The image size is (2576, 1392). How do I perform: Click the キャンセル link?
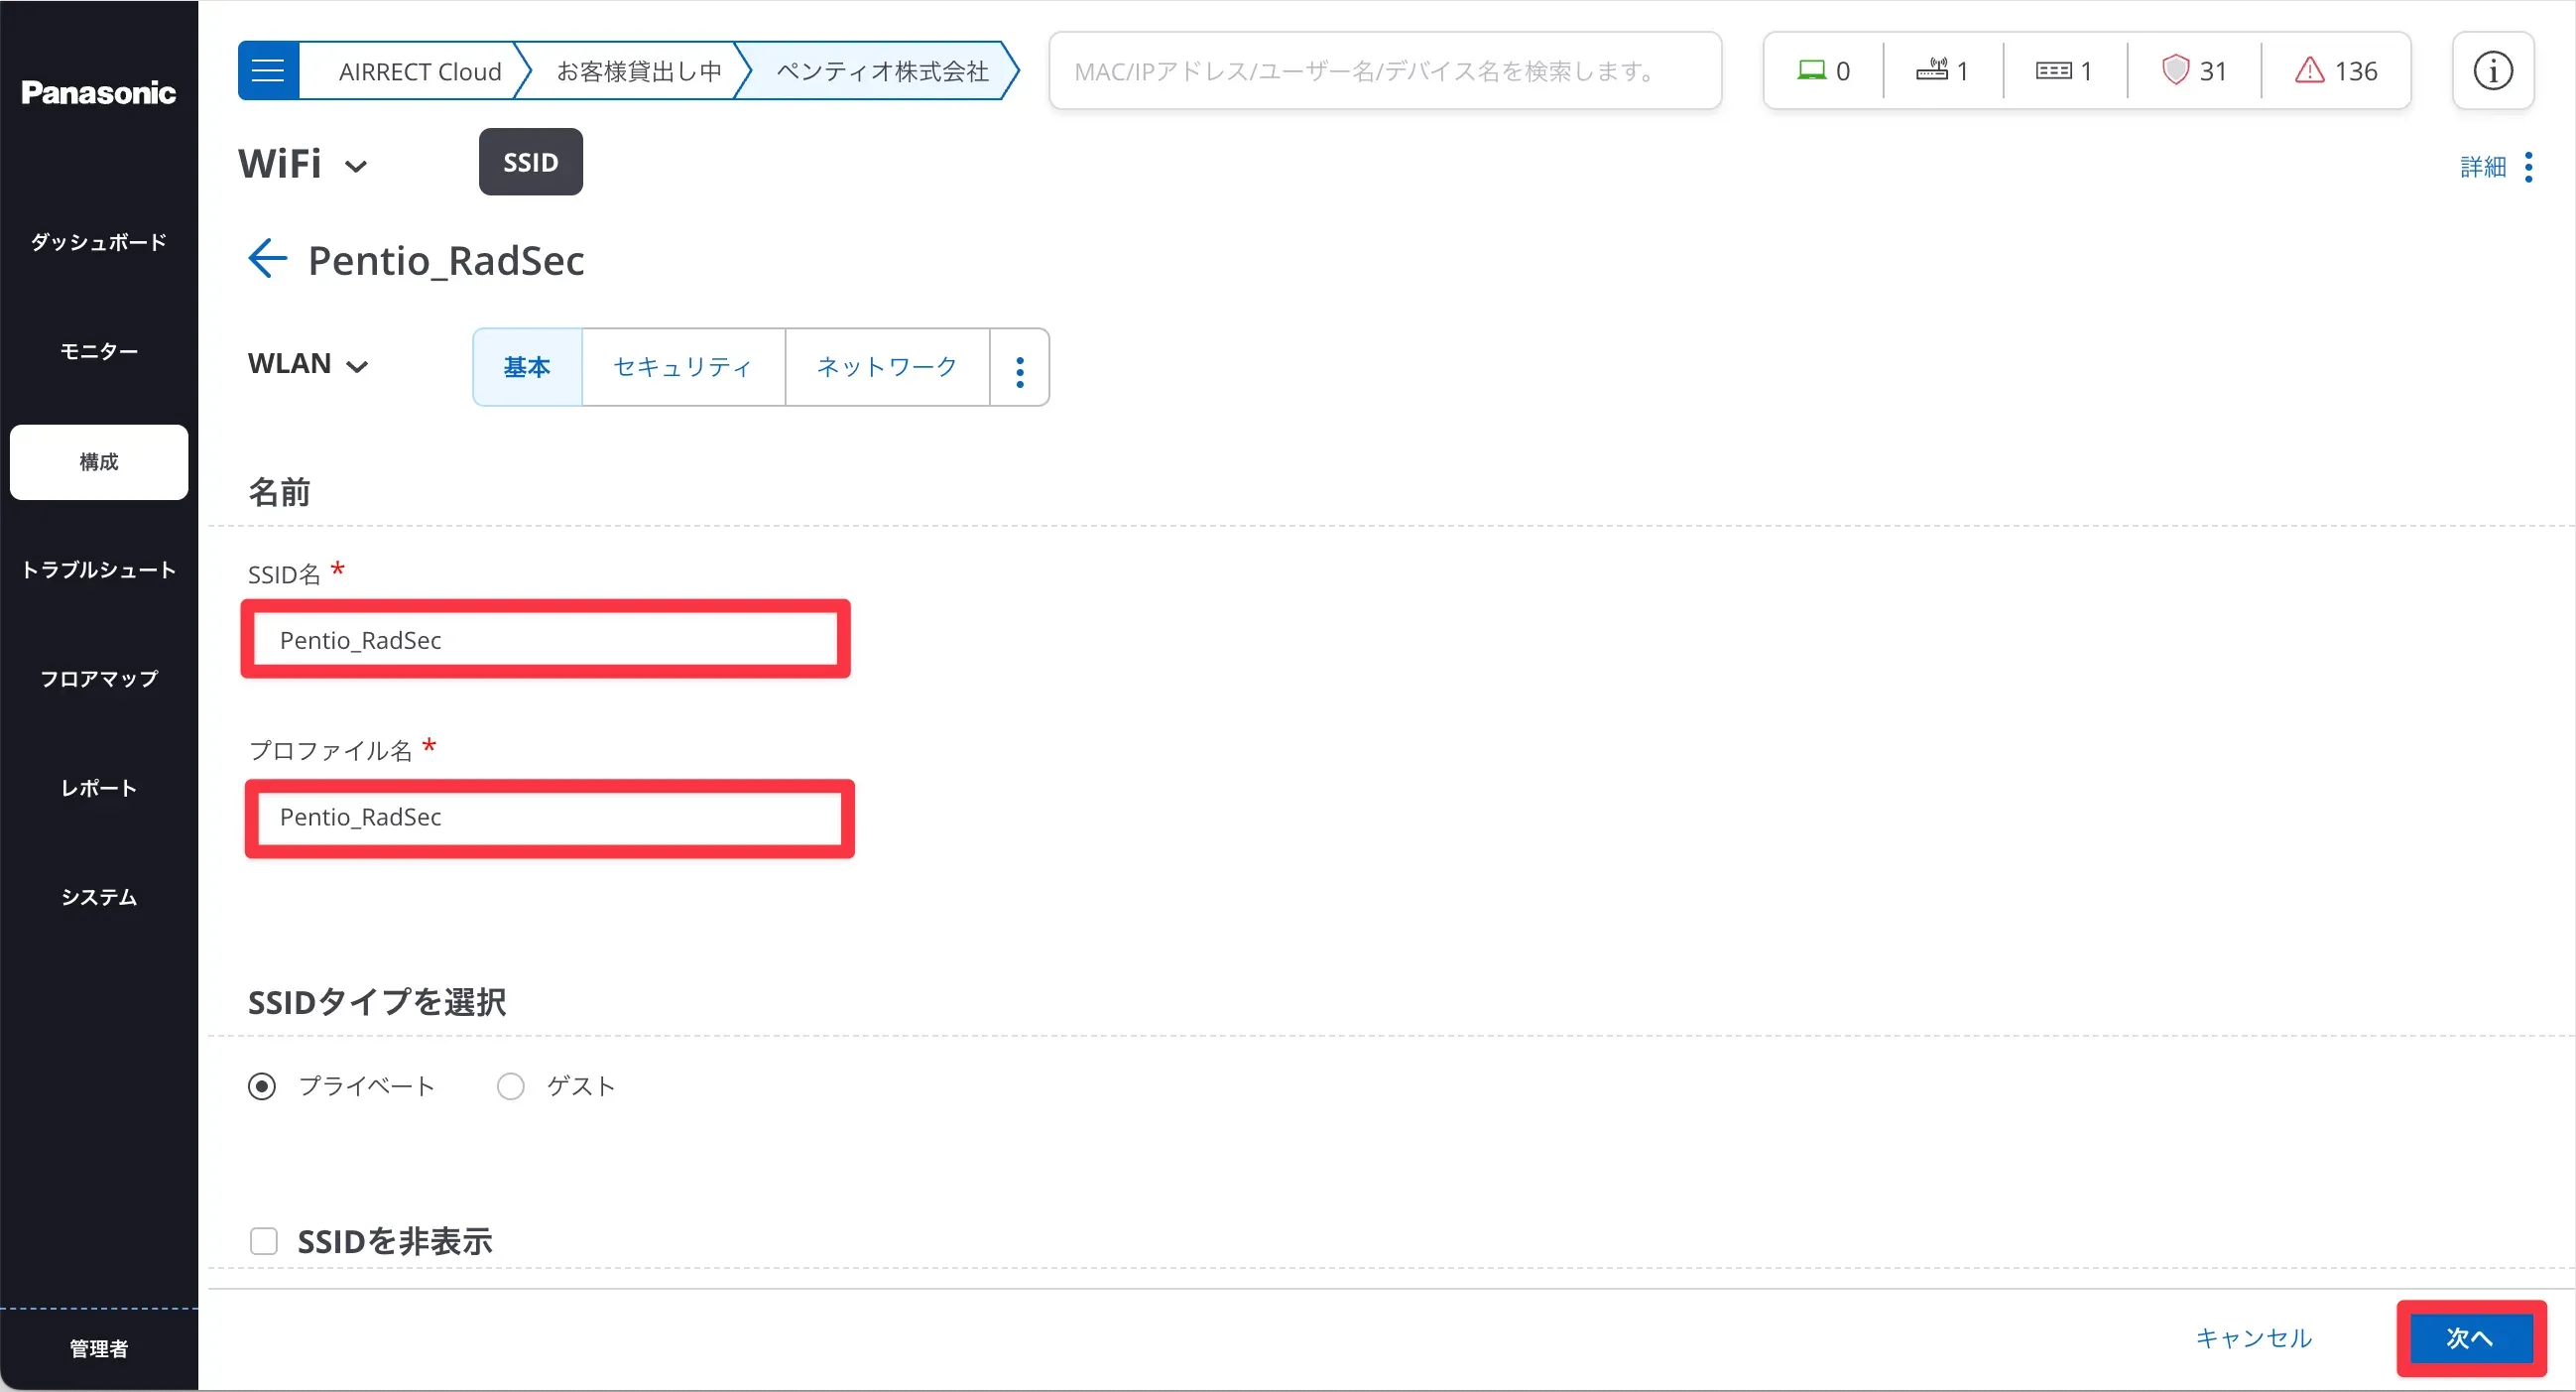pos(2253,1338)
